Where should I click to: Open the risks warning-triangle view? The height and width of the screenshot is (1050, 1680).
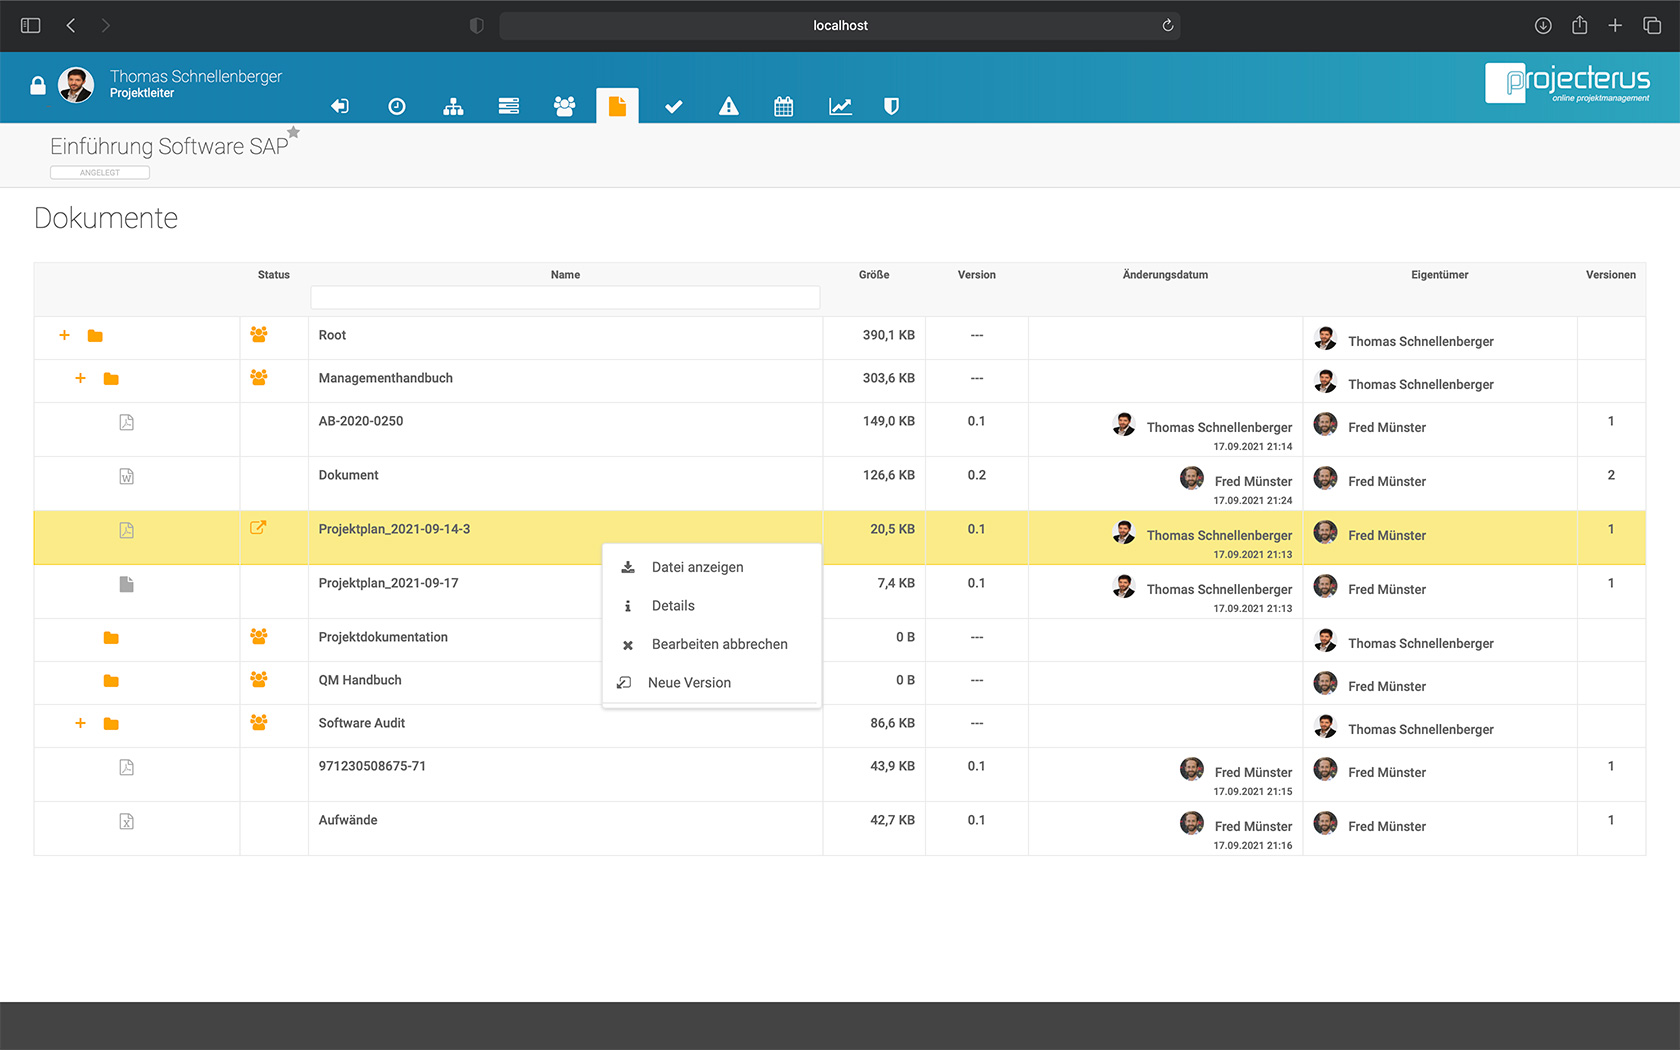[728, 105]
